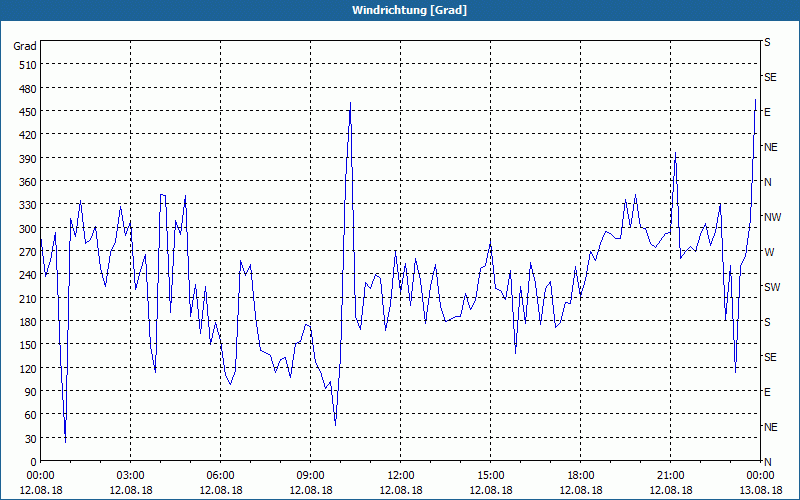The width and height of the screenshot is (800, 500).
Task: Select the Grad unit label on the axis
Action: coord(25,46)
